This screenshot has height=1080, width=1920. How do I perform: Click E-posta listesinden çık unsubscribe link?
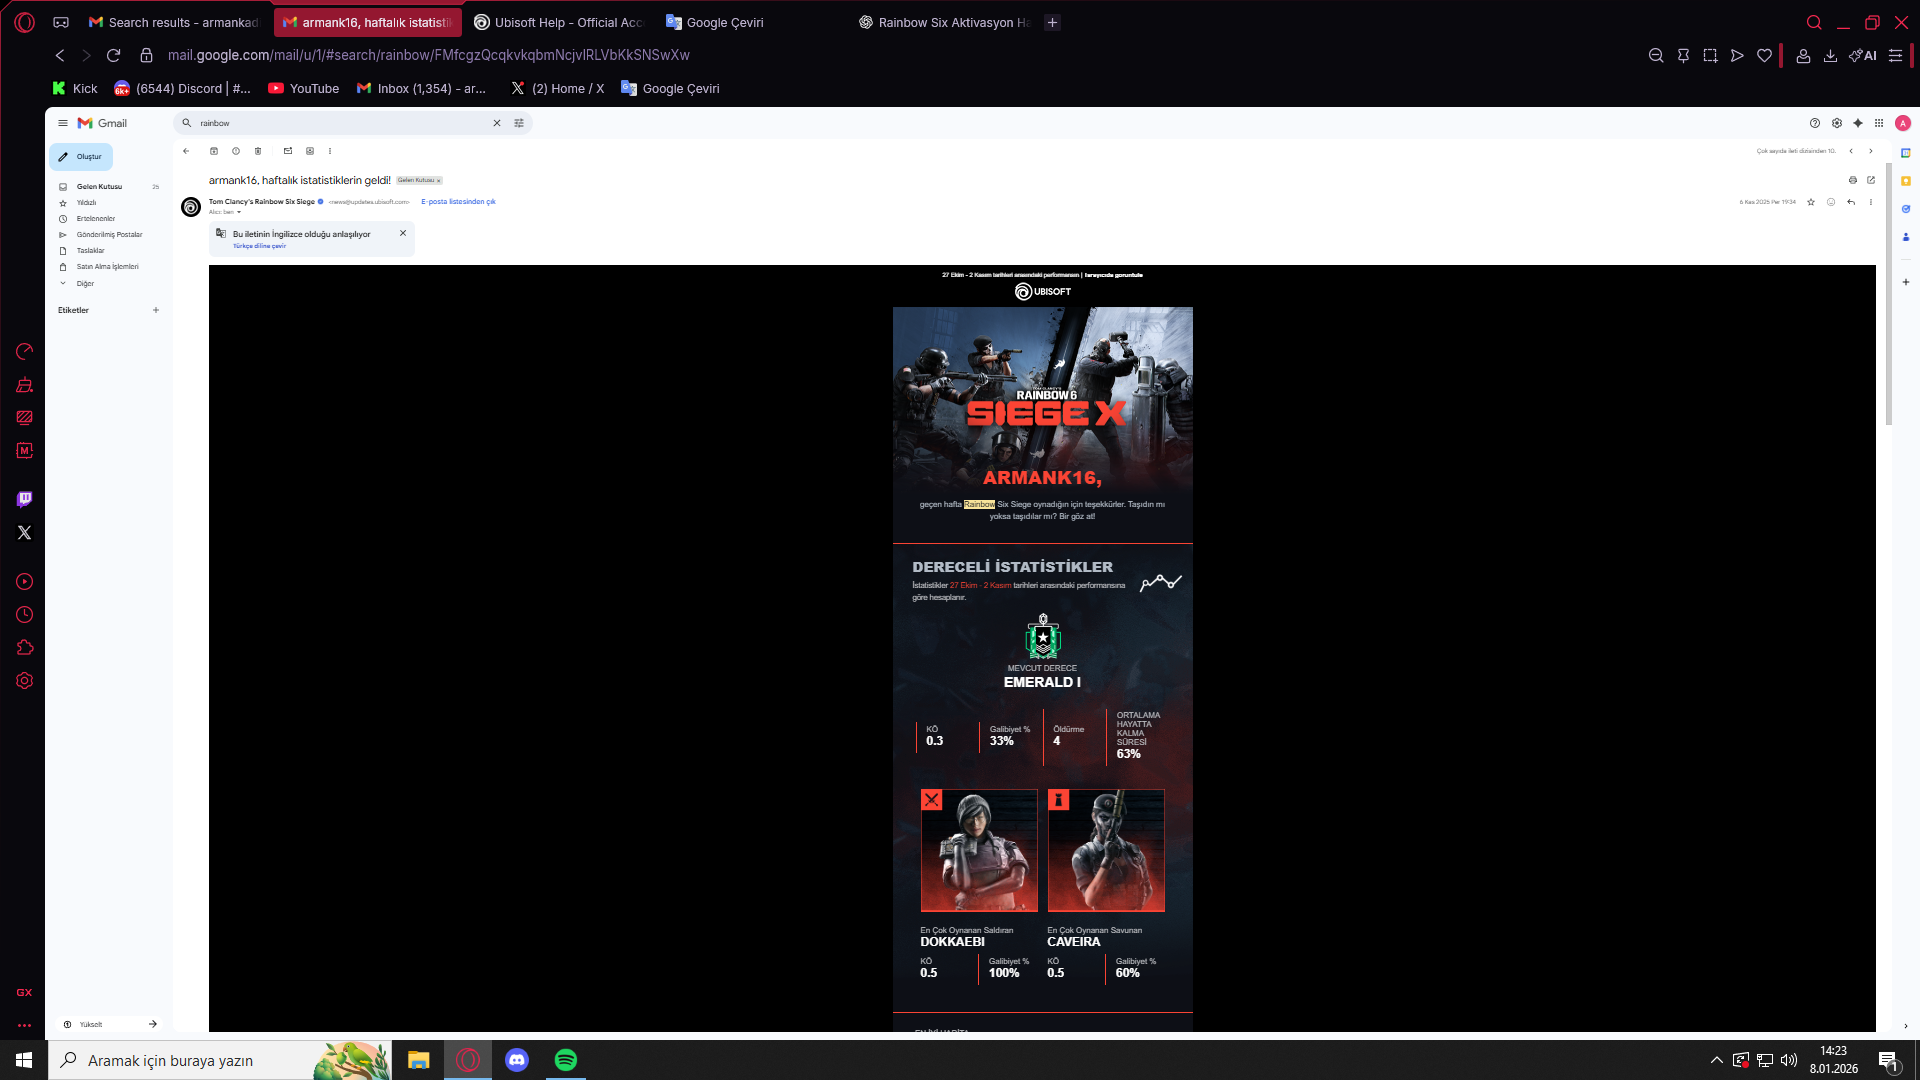point(459,202)
